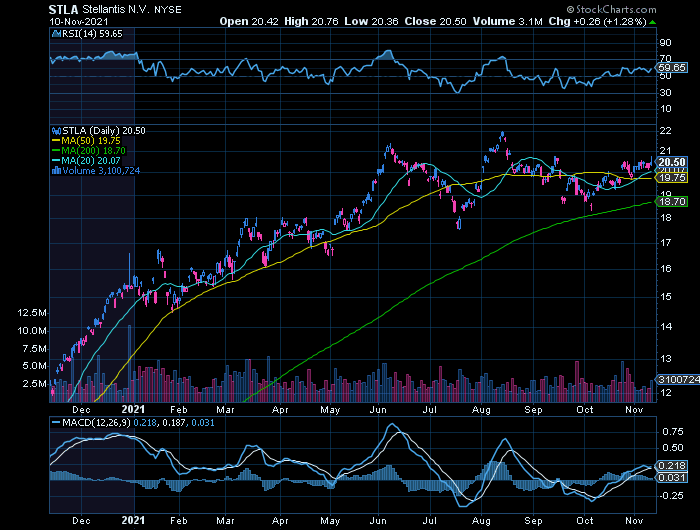The width and height of the screenshot is (700, 530).
Task: Click the RSI axis label 90
Action: click(666, 42)
